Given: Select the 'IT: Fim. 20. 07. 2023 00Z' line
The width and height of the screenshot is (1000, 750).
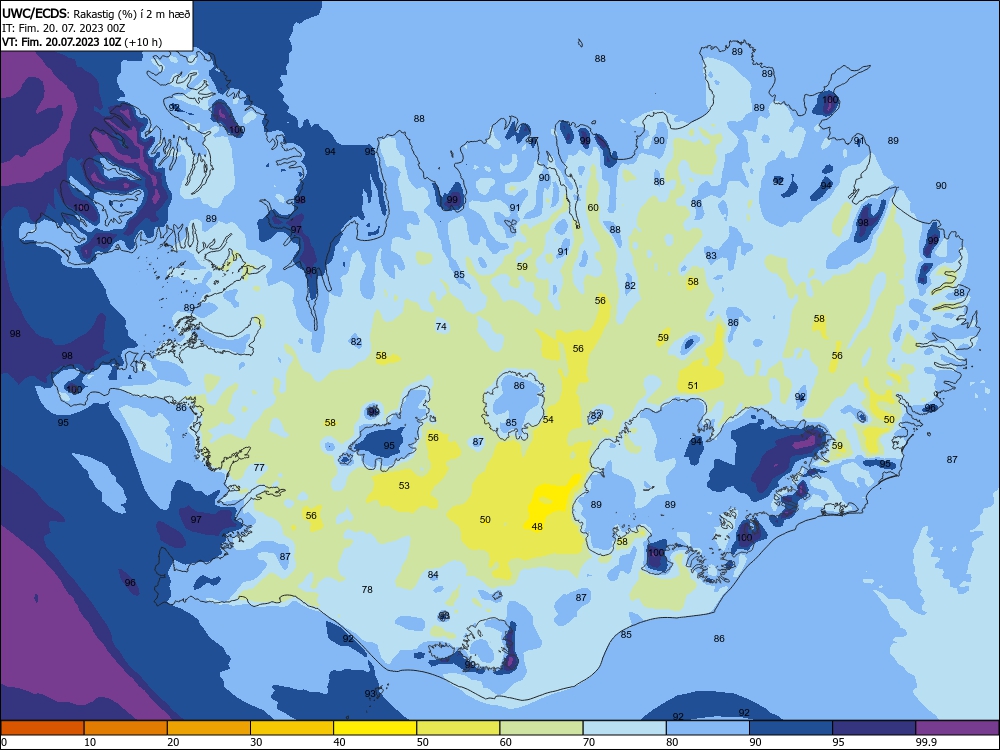Looking at the screenshot, I should [x=63, y=28].
